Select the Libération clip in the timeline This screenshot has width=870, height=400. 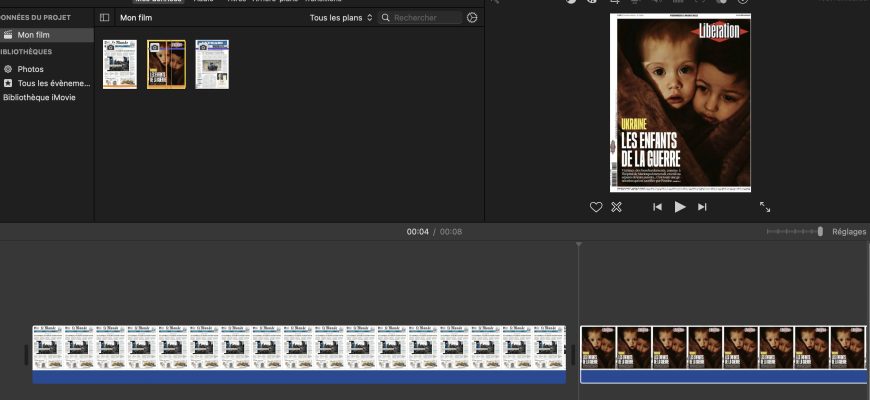click(724, 355)
